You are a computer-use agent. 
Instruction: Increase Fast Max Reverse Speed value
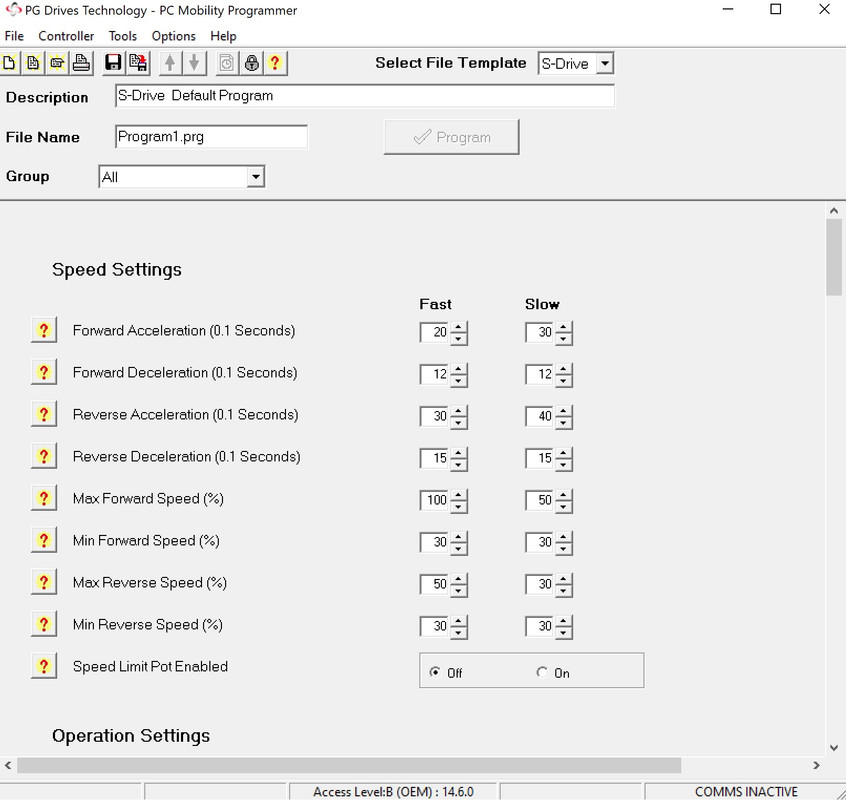459,579
